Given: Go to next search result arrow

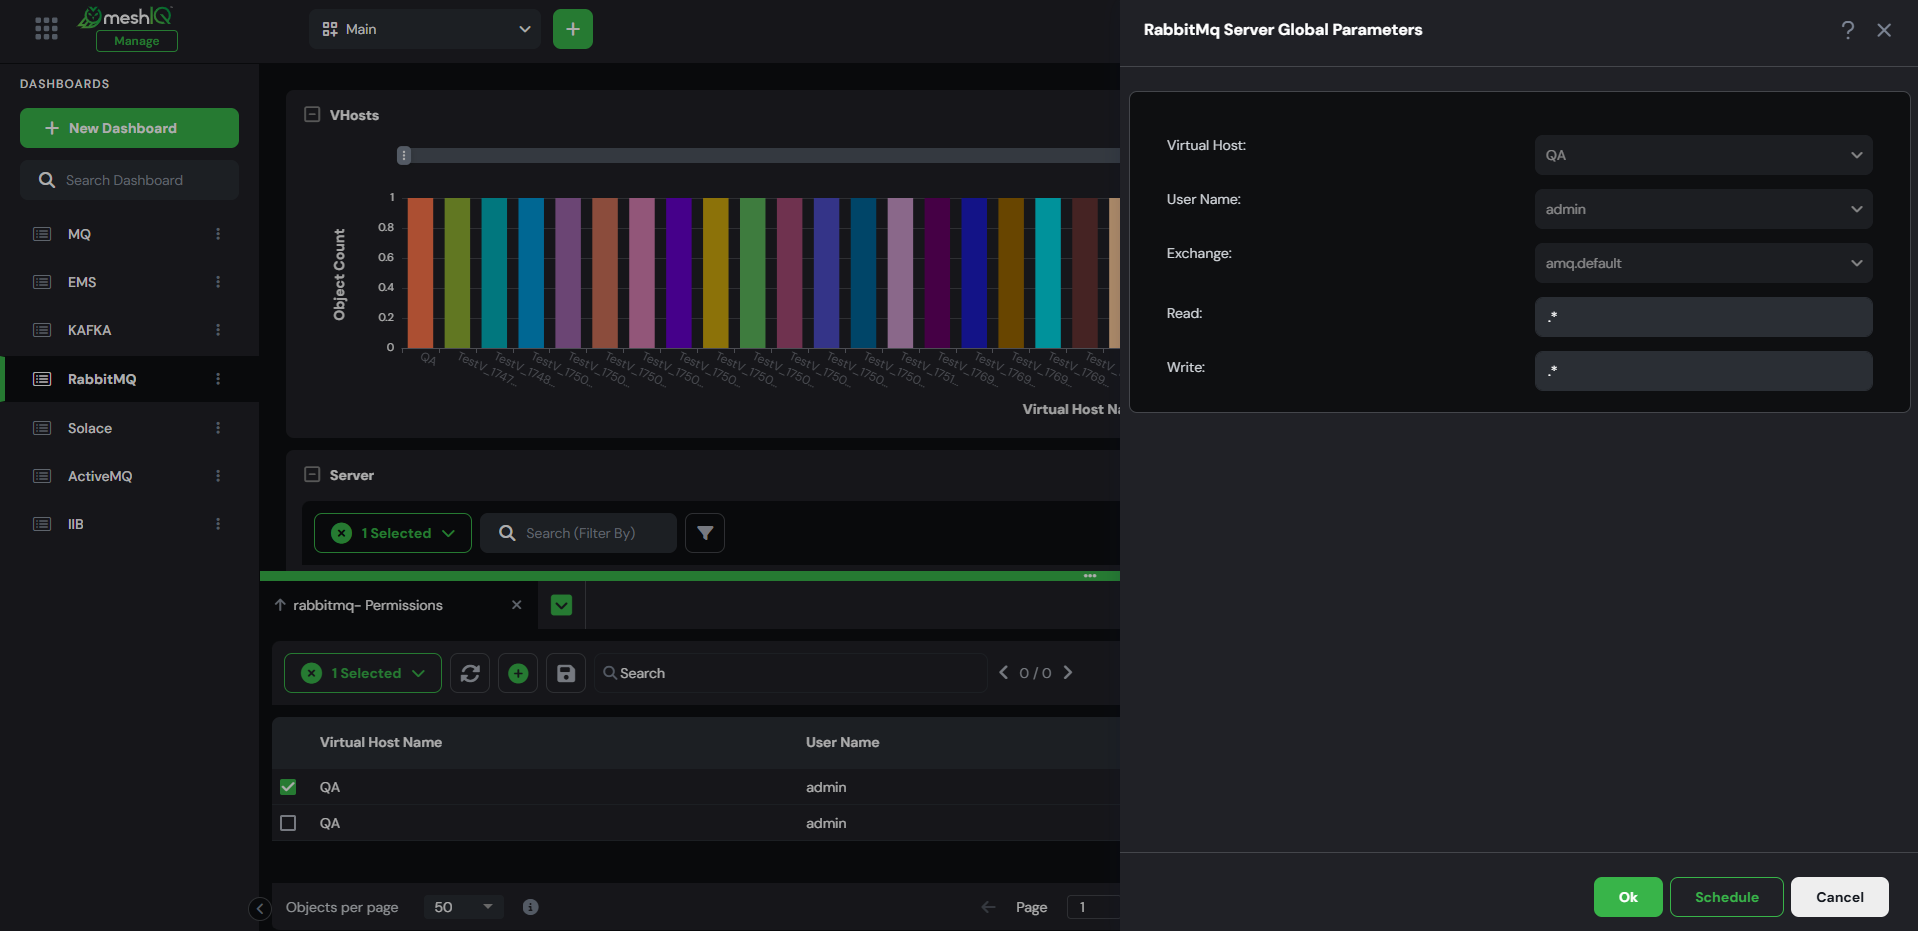Looking at the screenshot, I should [x=1068, y=673].
